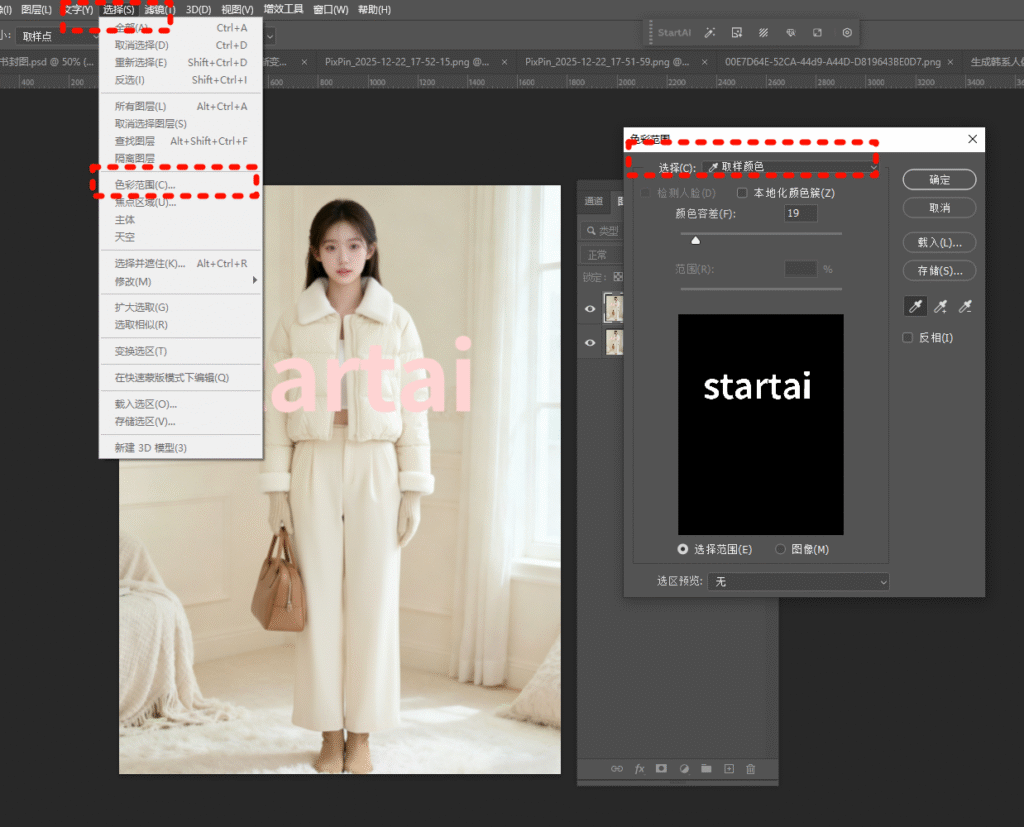Viewport: 1024px width, 827px height.
Task: Select the add-to-sample eyedropper (plus)
Action: click(x=940, y=307)
